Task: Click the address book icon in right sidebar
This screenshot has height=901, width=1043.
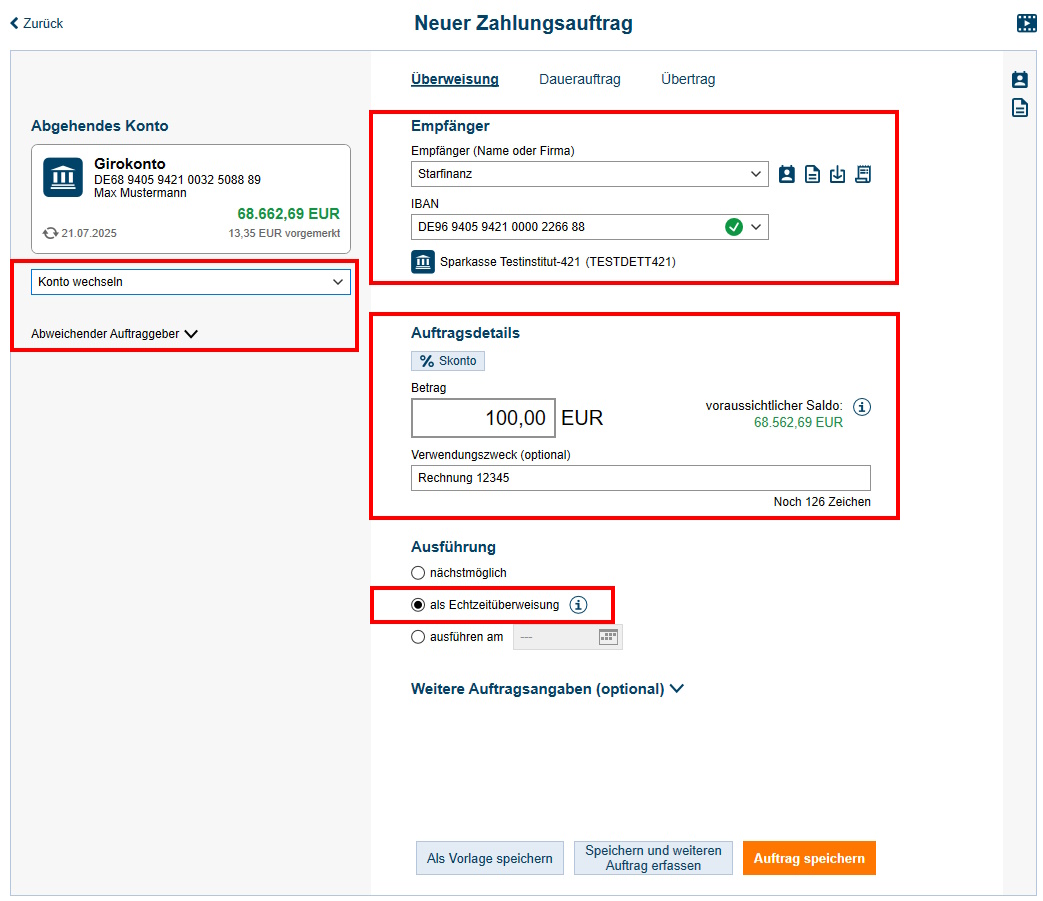Action: [x=1020, y=80]
